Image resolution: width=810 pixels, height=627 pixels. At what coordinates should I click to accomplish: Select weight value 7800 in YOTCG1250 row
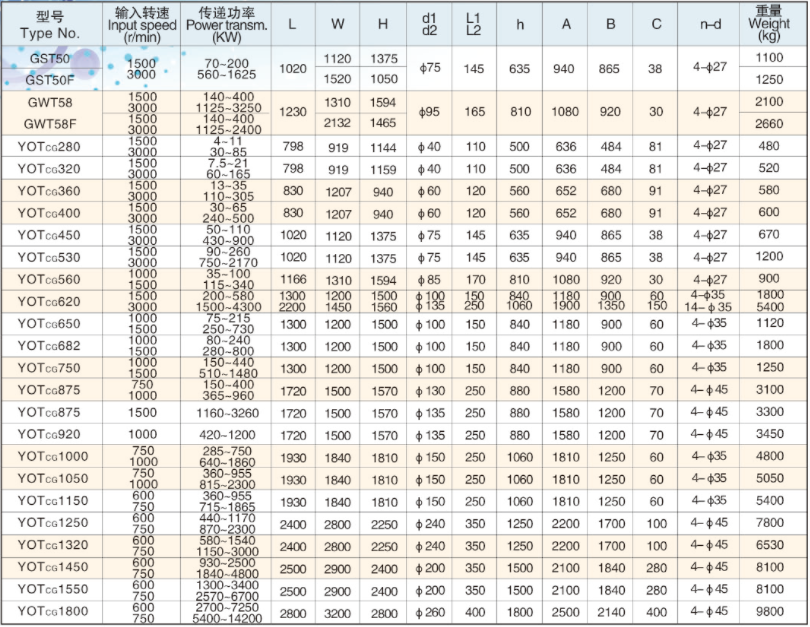(770, 523)
